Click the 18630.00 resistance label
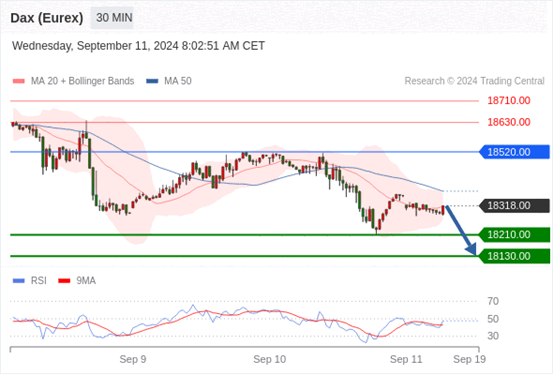Viewport: 553px width, 375px height. coord(509,122)
